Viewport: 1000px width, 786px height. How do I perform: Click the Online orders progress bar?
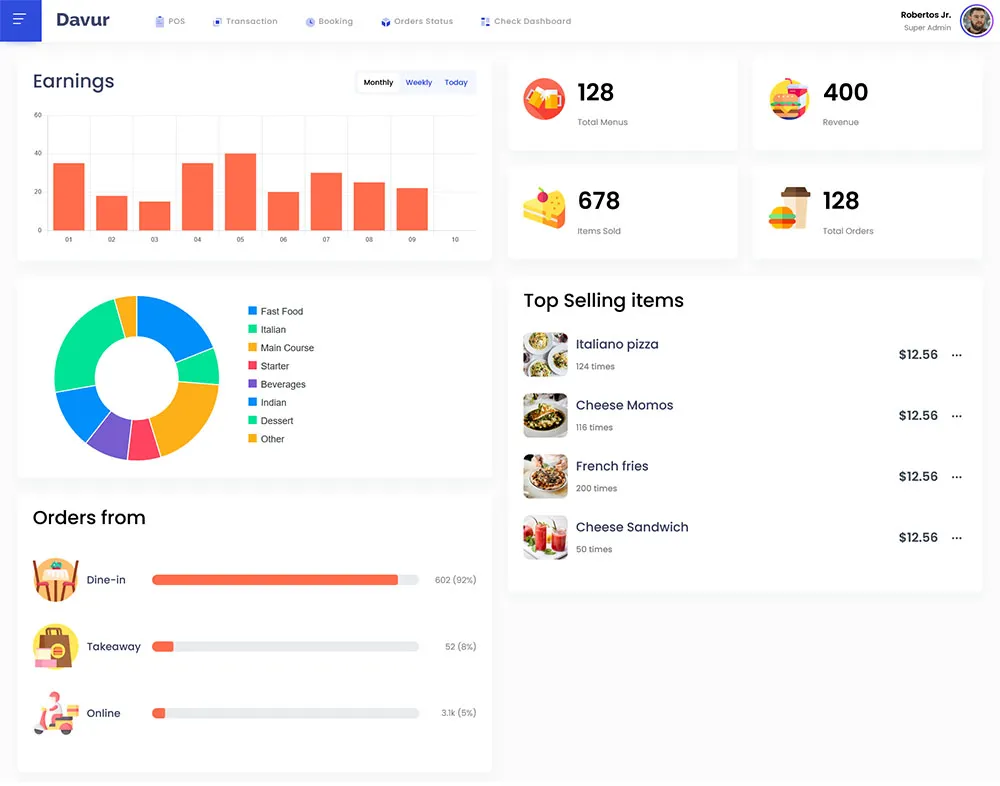(285, 713)
